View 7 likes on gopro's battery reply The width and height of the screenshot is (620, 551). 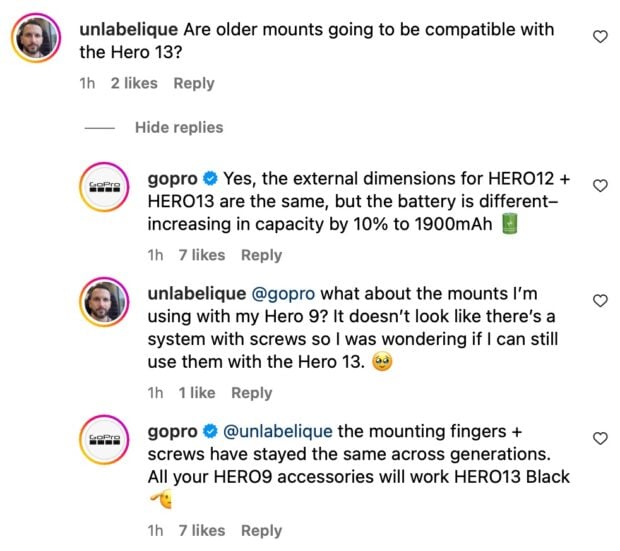pyautogui.click(x=201, y=255)
